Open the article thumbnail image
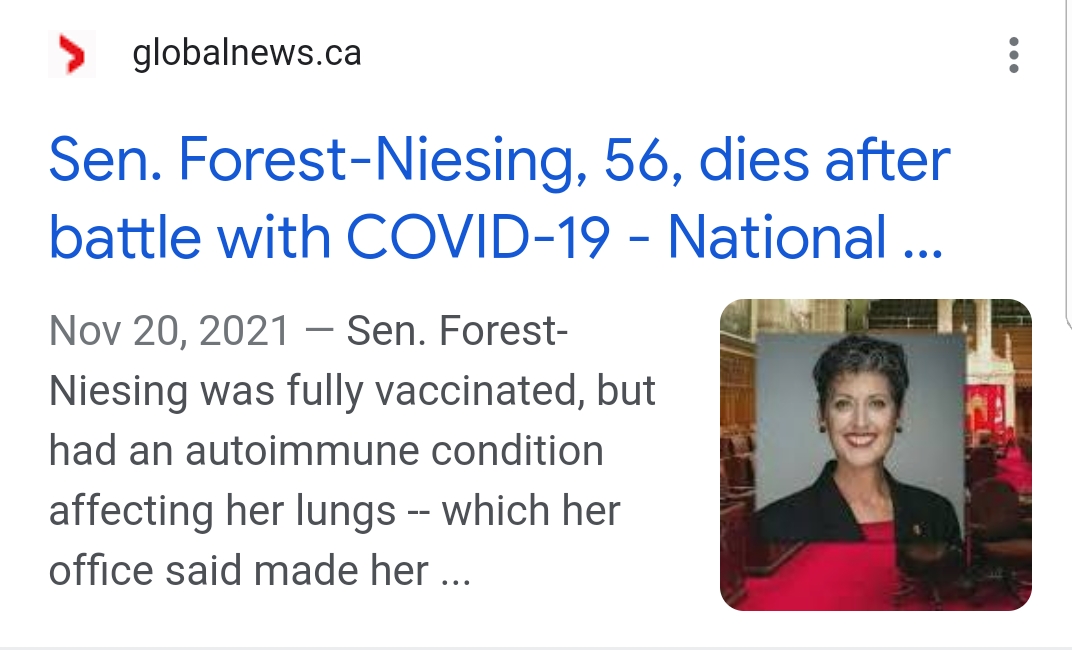 pyautogui.click(x=876, y=455)
